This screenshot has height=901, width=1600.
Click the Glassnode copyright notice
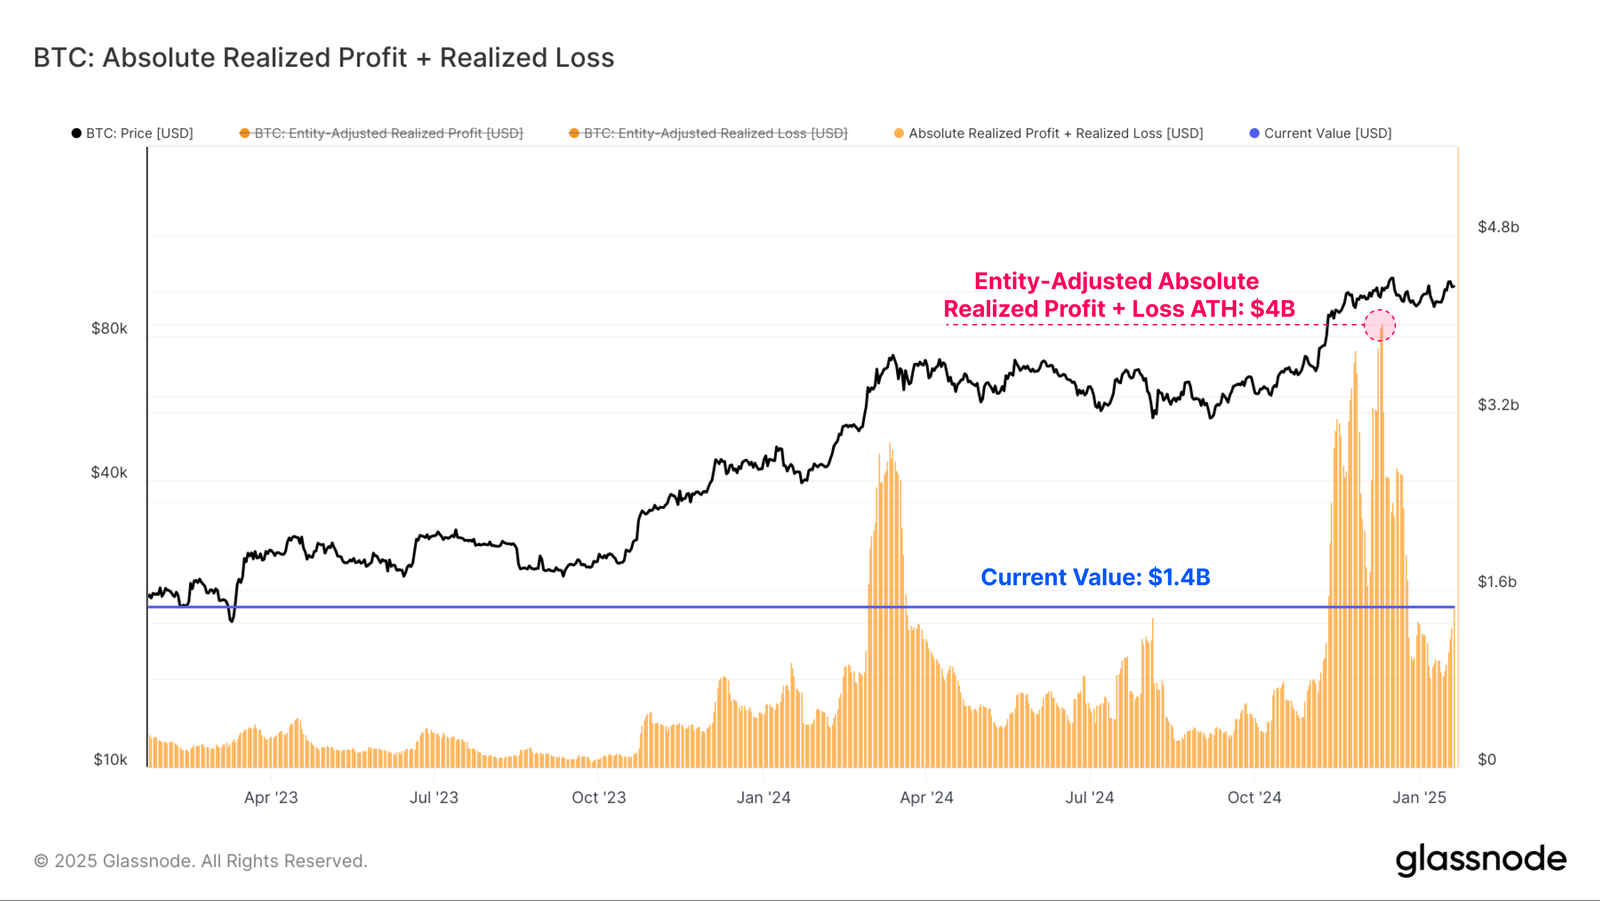(x=201, y=861)
